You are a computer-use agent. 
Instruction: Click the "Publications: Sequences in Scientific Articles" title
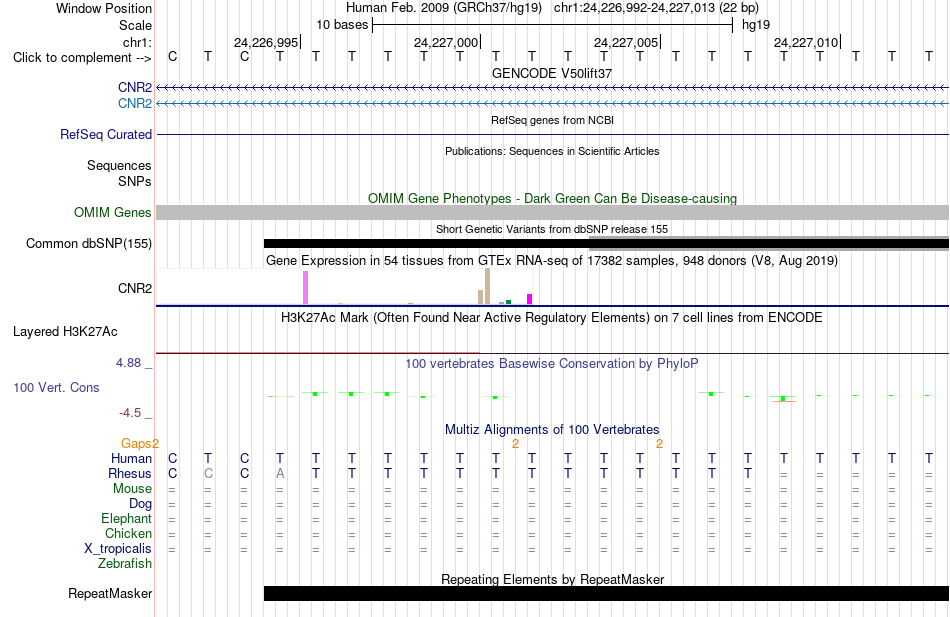tap(552, 151)
